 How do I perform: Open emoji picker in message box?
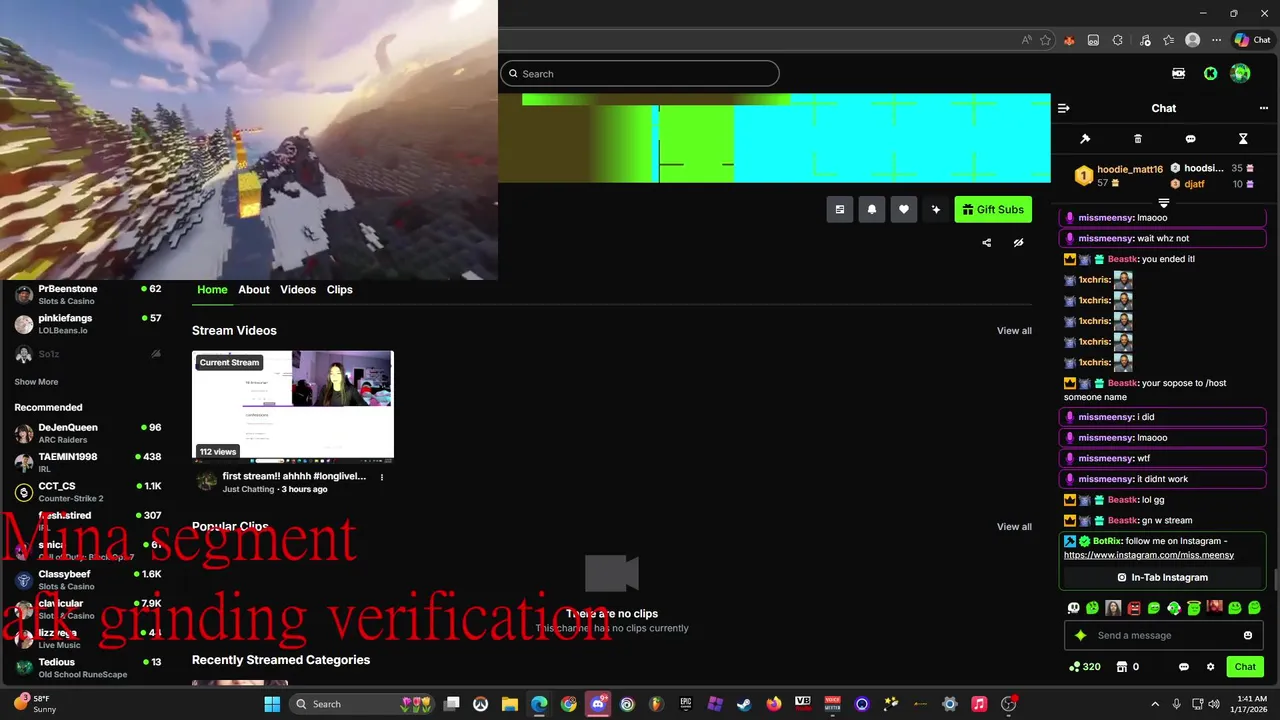click(1248, 635)
